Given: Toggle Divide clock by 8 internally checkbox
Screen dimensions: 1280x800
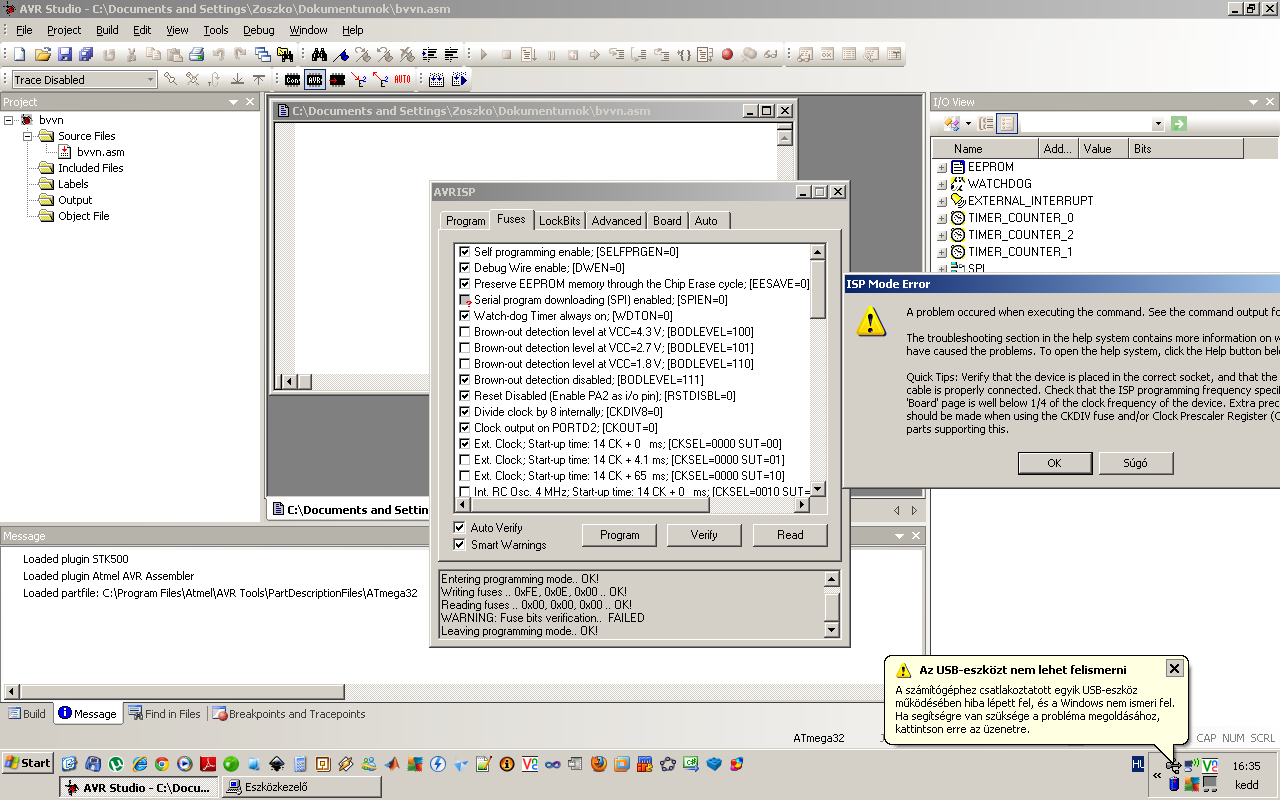Looking at the screenshot, I should [464, 412].
